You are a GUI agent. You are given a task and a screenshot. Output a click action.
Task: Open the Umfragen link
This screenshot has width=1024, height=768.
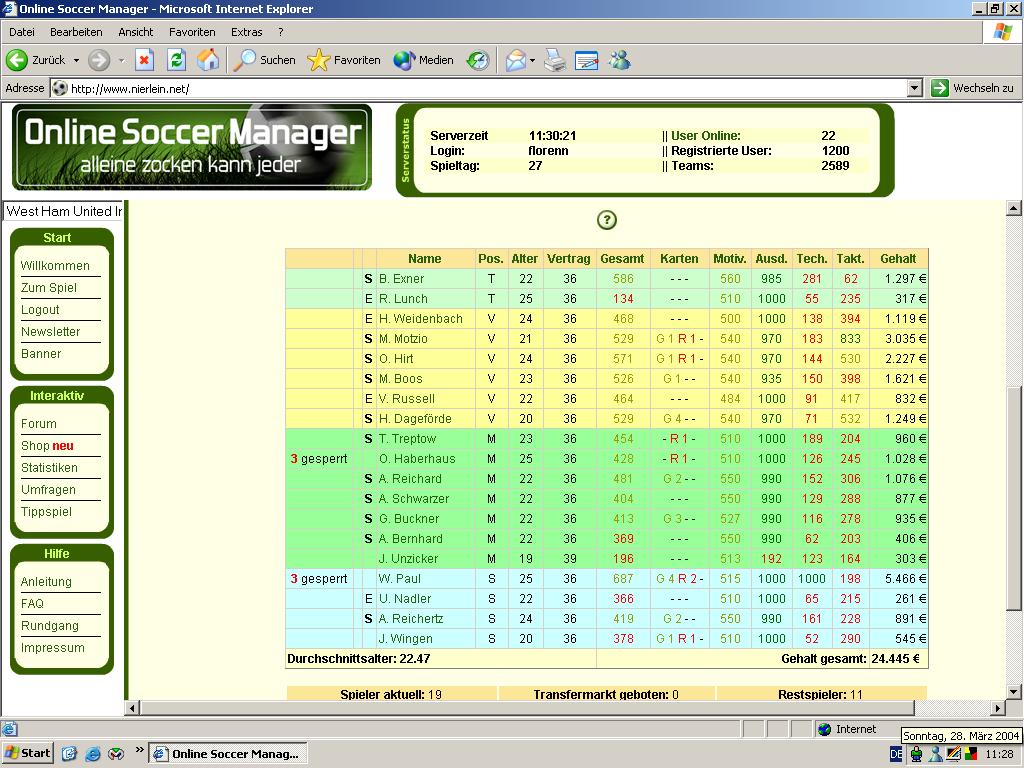tap(48, 490)
